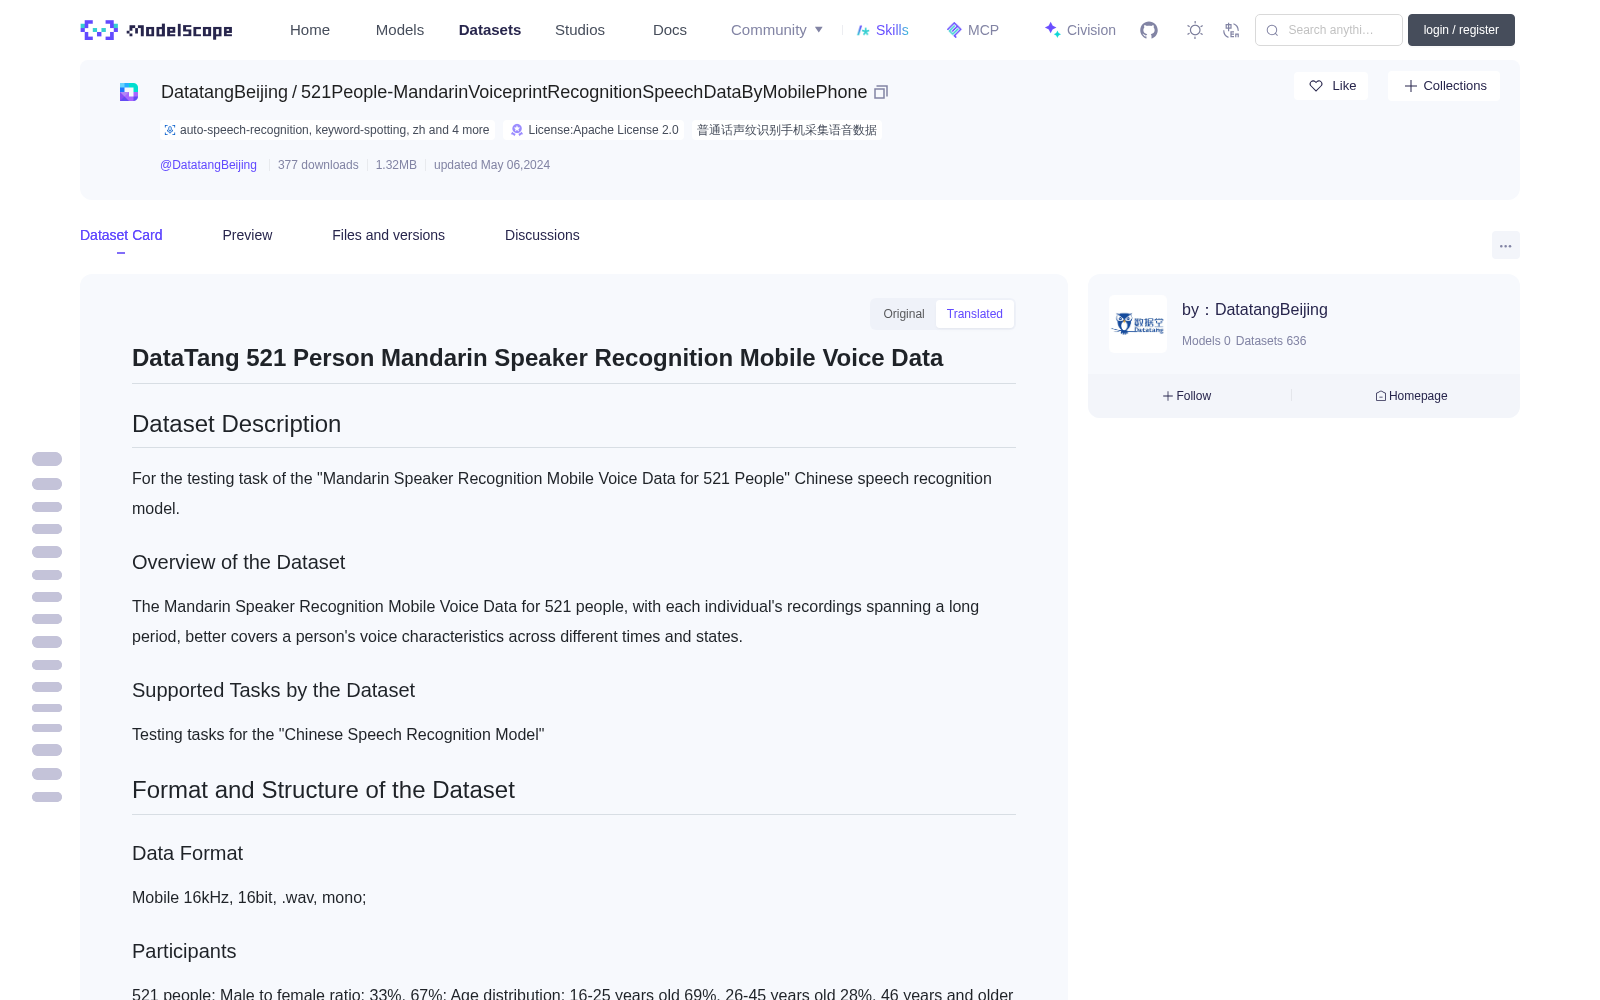Show the Original language version
This screenshot has height=1000, width=1600.
[904, 314]
